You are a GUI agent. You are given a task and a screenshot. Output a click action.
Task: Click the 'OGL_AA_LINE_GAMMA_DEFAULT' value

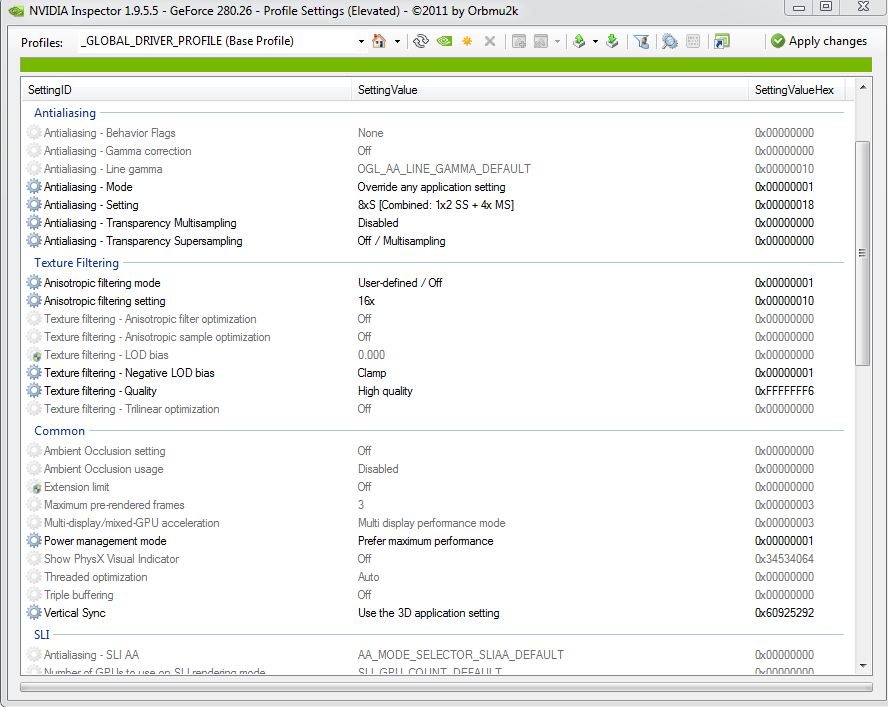point(444,169)
